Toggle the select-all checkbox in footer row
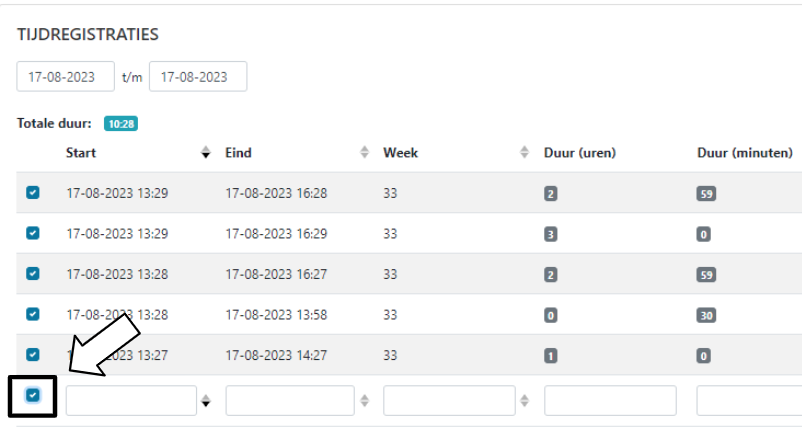 tap(33, 395)
